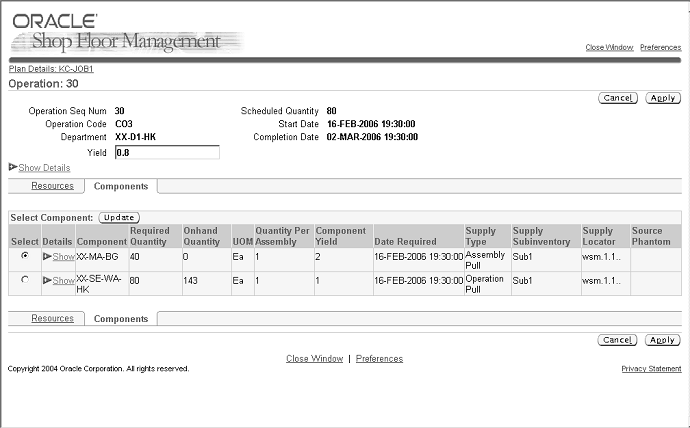Open the footer Close Window link
This screenshot has height=428, width=690.
[x=314, y=358]
